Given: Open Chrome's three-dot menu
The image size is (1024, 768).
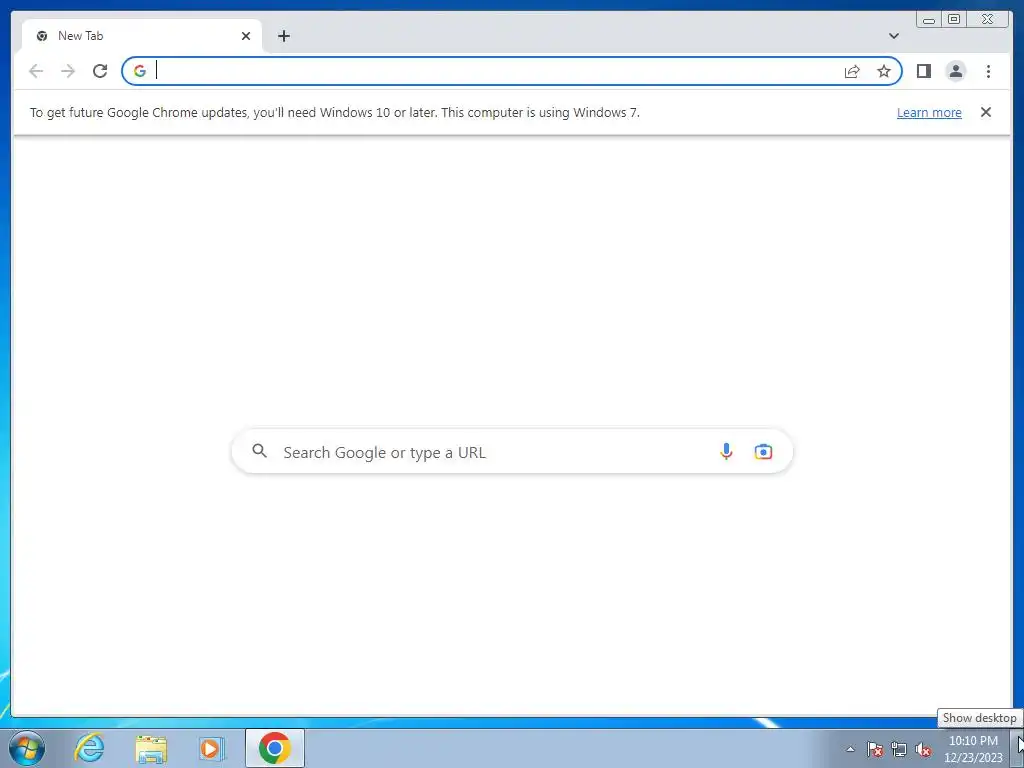Looking at the screenshot, I should pos(988,71).
